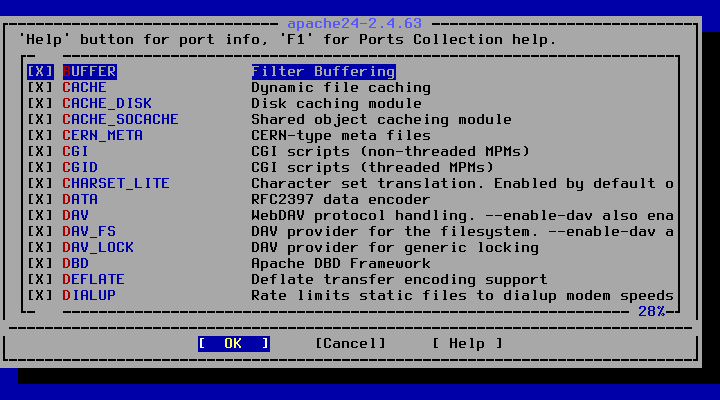This screenshot has height=400, width=720.
Task: Toggle the CACHE_SOCACHE checkbox
Action: pos(40,120)
